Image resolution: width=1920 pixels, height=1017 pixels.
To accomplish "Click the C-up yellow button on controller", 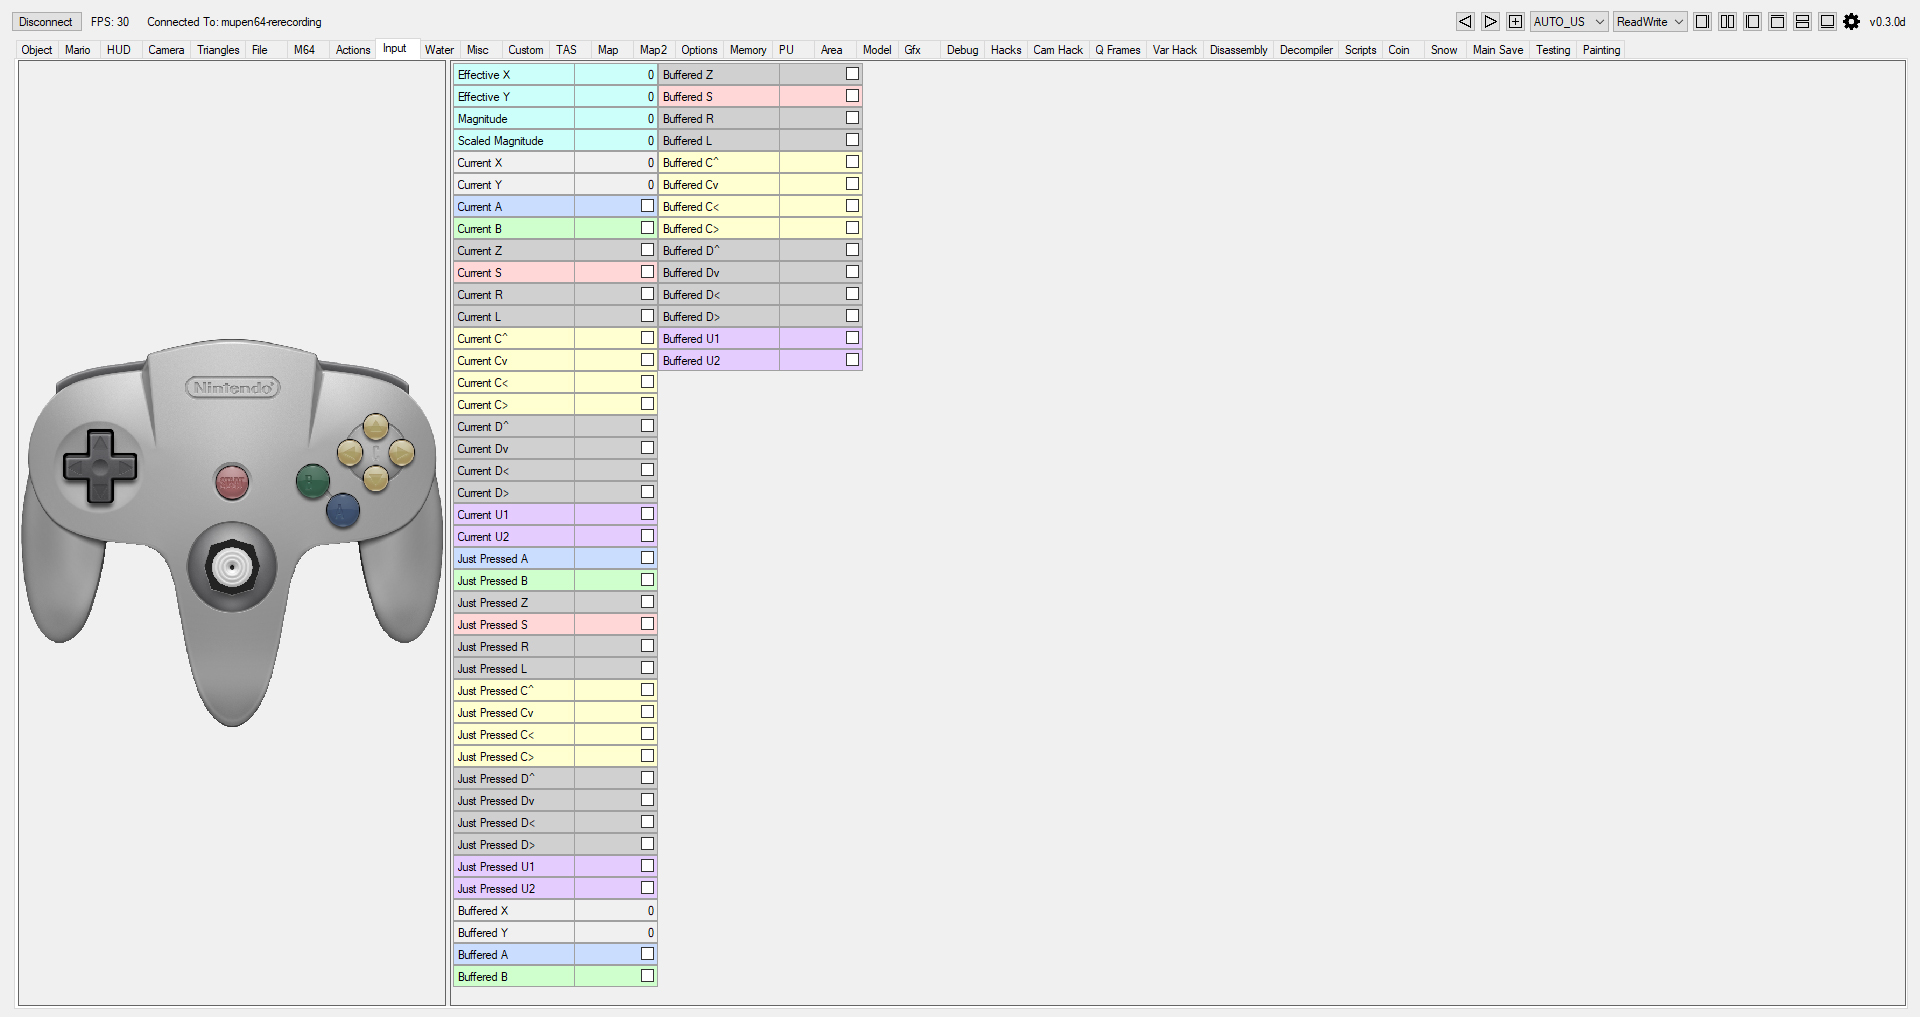I will (376, 428).
